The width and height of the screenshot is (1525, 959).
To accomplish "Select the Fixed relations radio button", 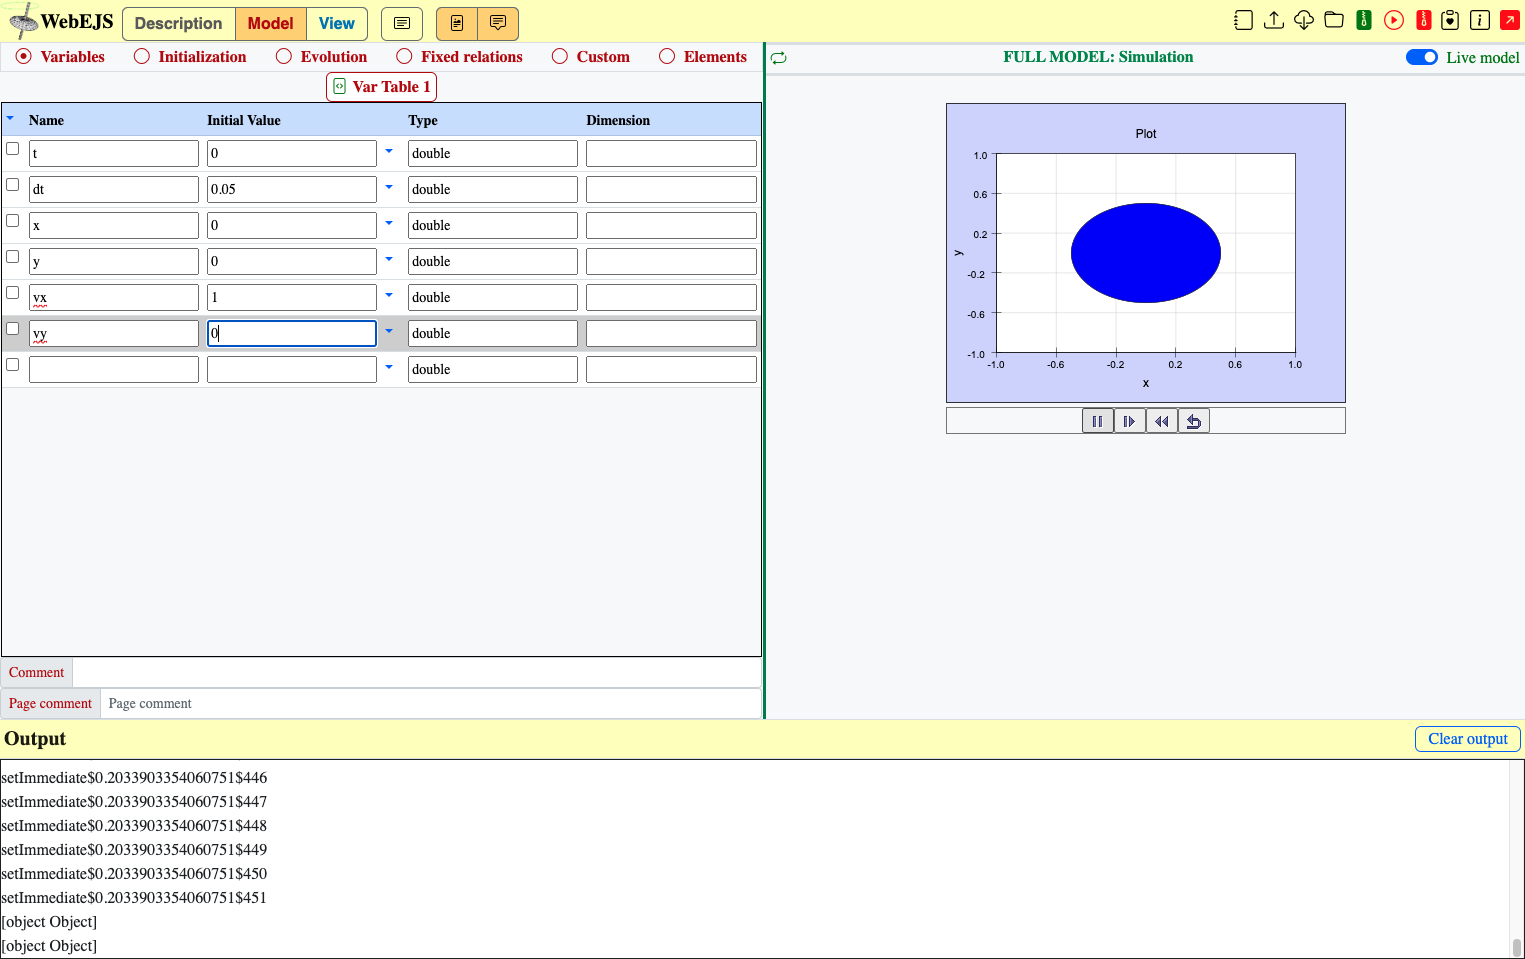I will 404,56.
